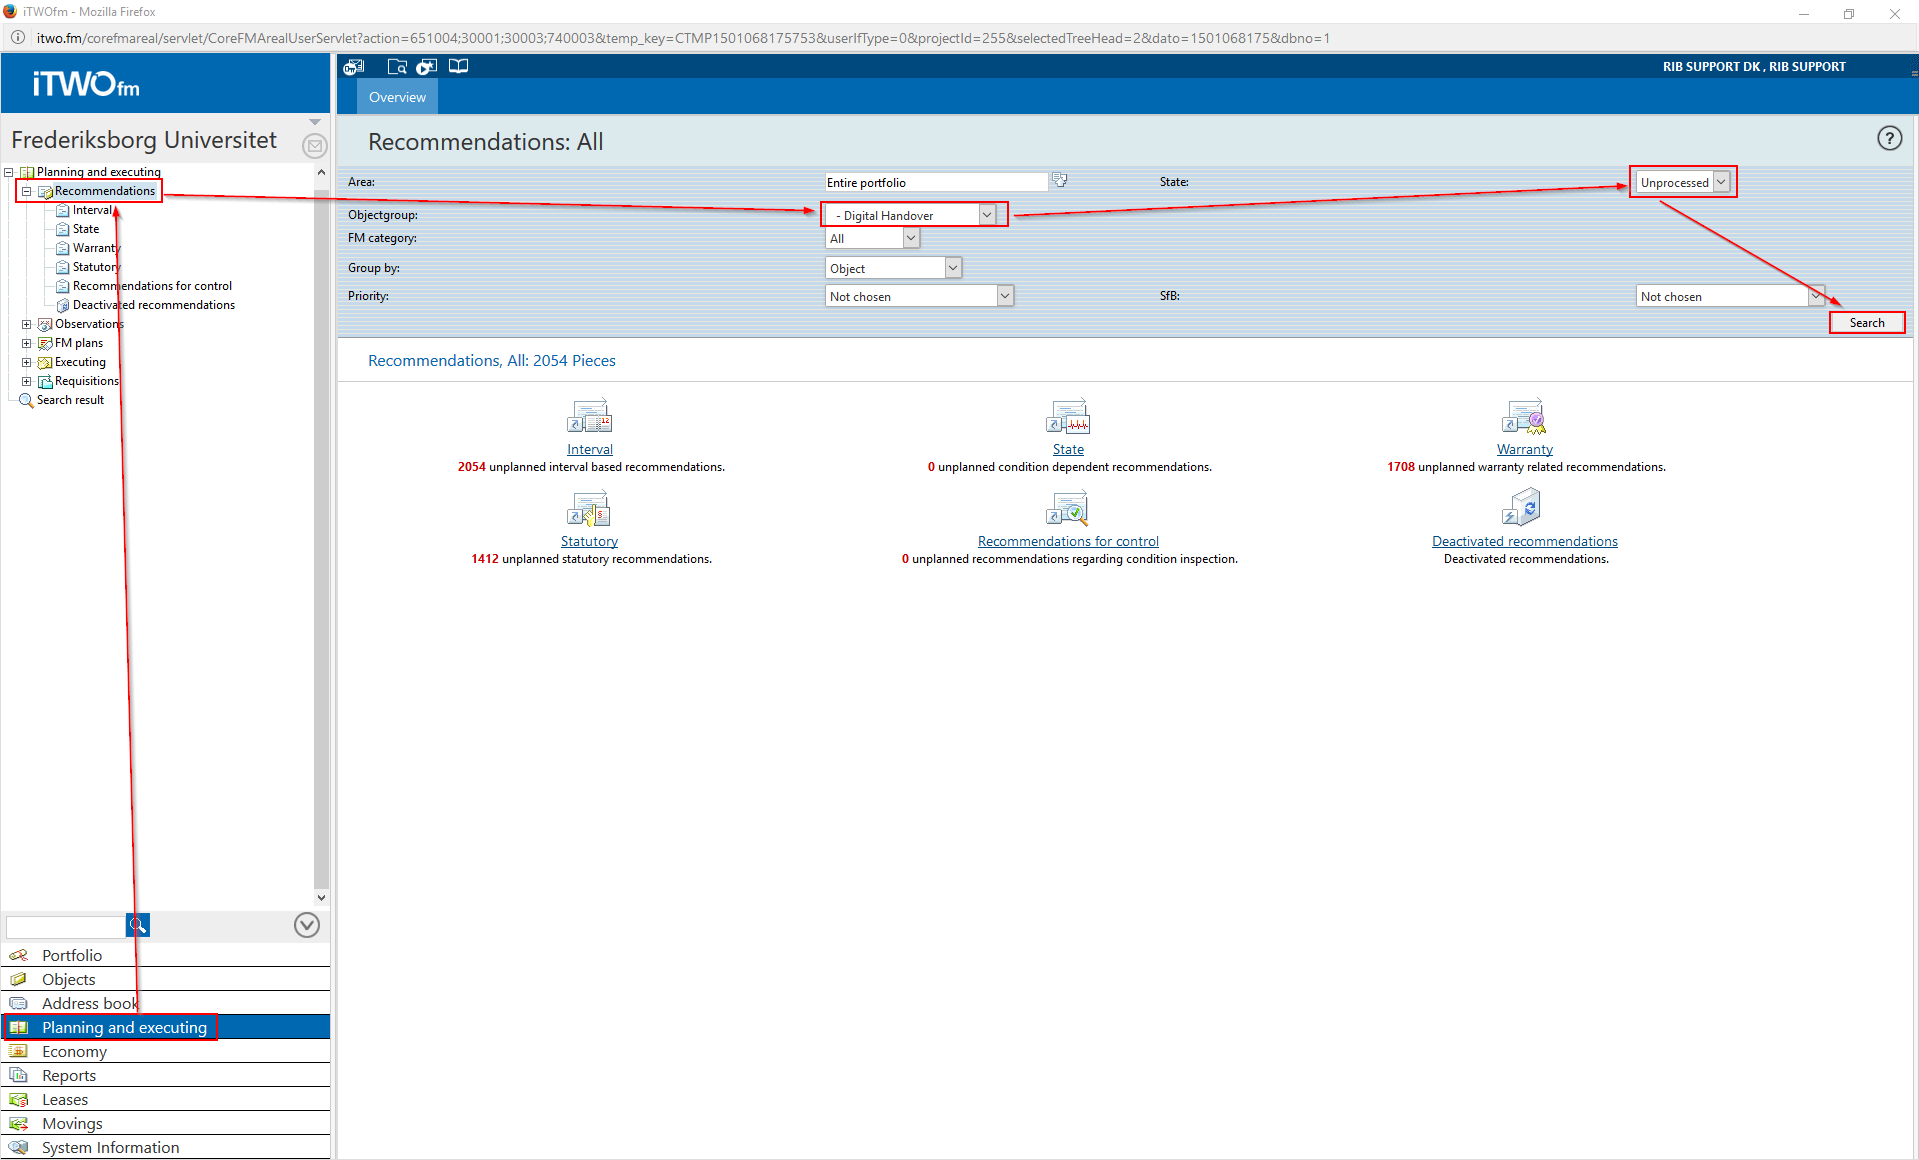Open the Recommendations for control link
The image size is (1919, 1160).
(x=1067, y=541)
